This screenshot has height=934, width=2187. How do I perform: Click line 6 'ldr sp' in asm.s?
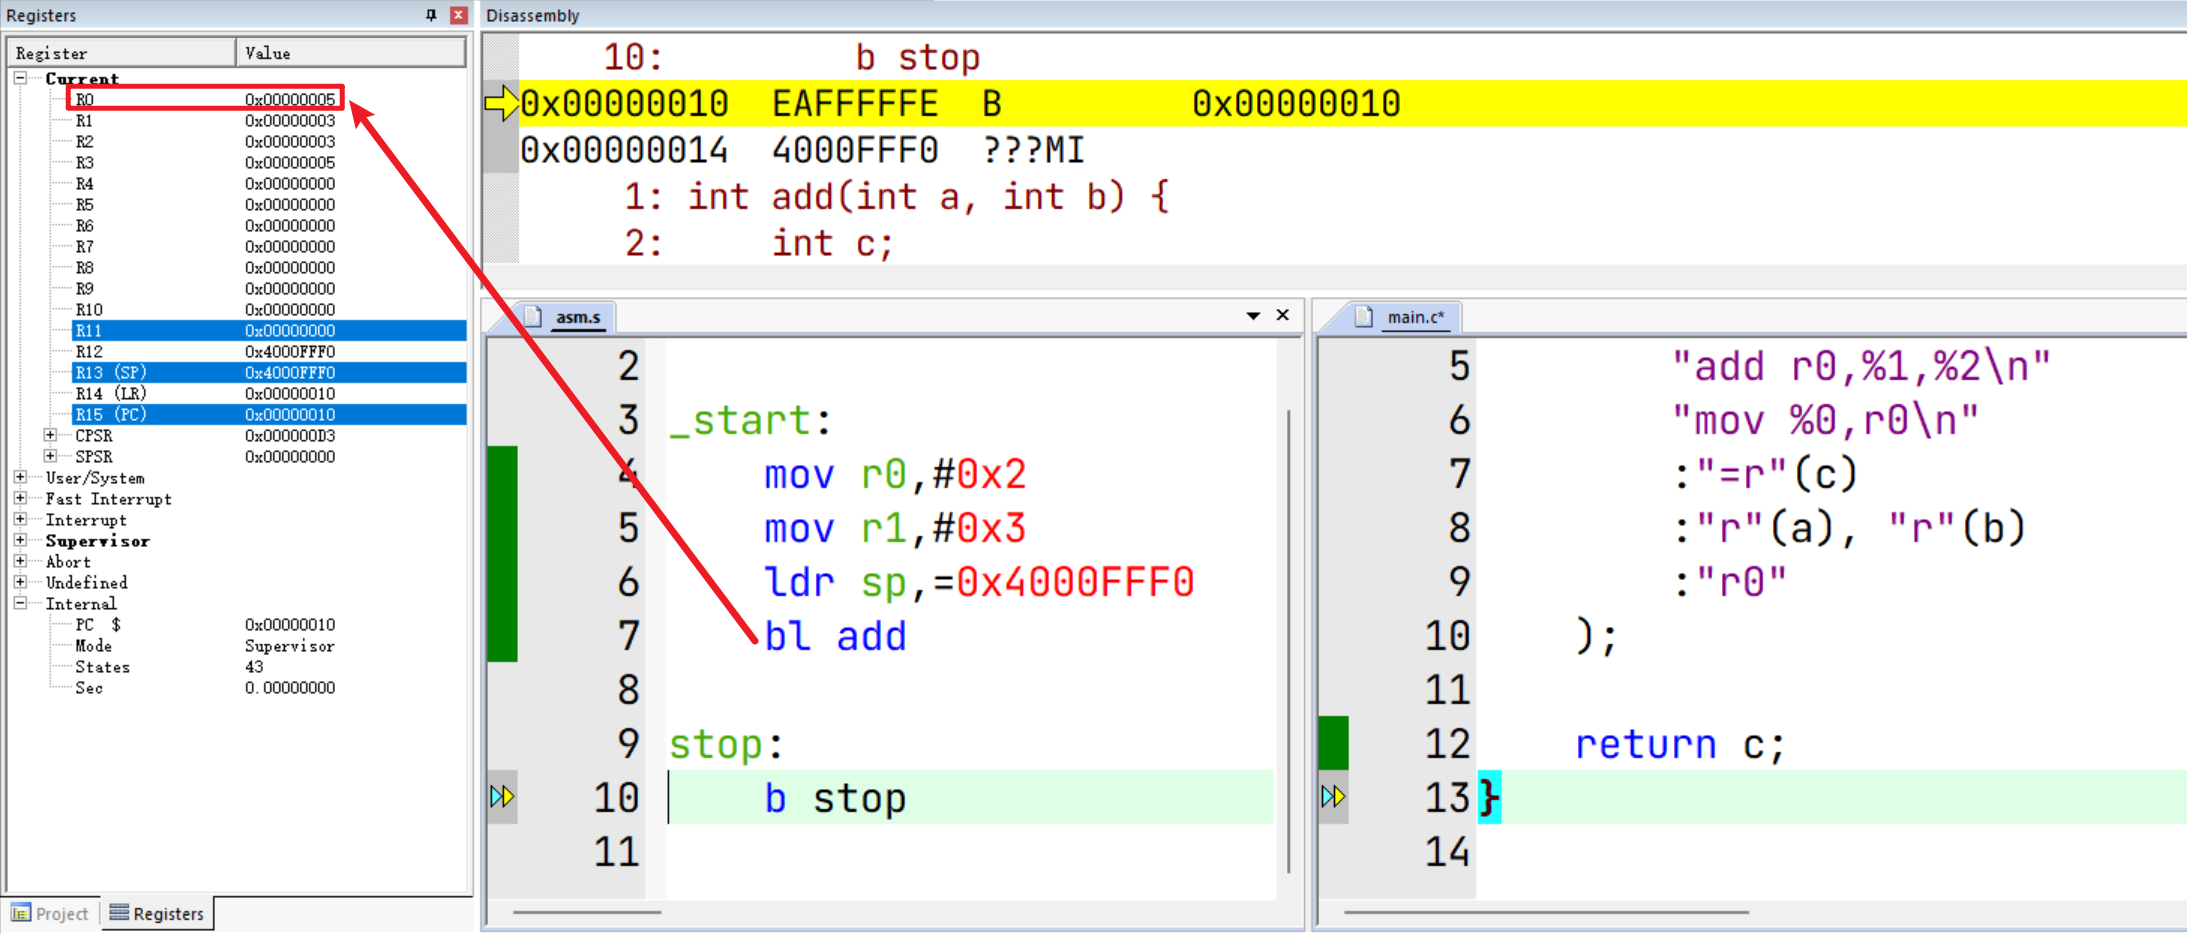point(979,582)
